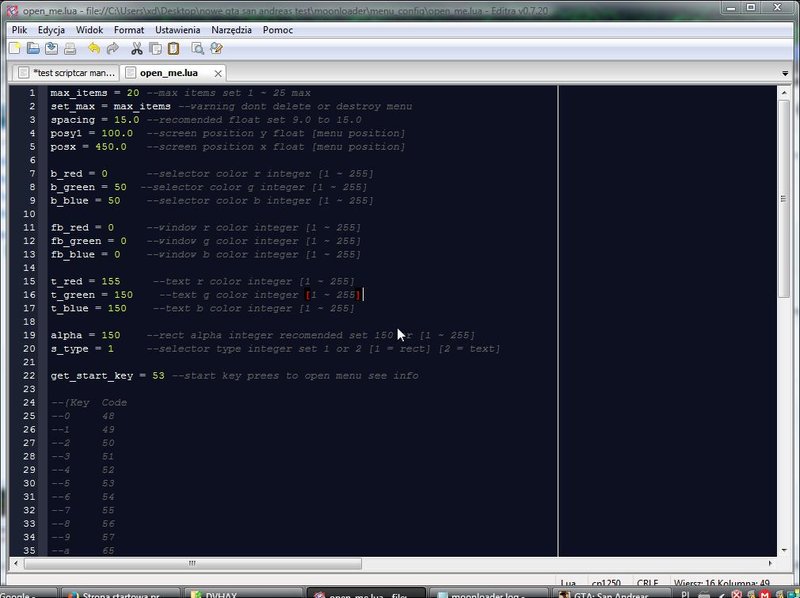Click the Print toolbar icon
800x598 pixels.
(70, 48)
